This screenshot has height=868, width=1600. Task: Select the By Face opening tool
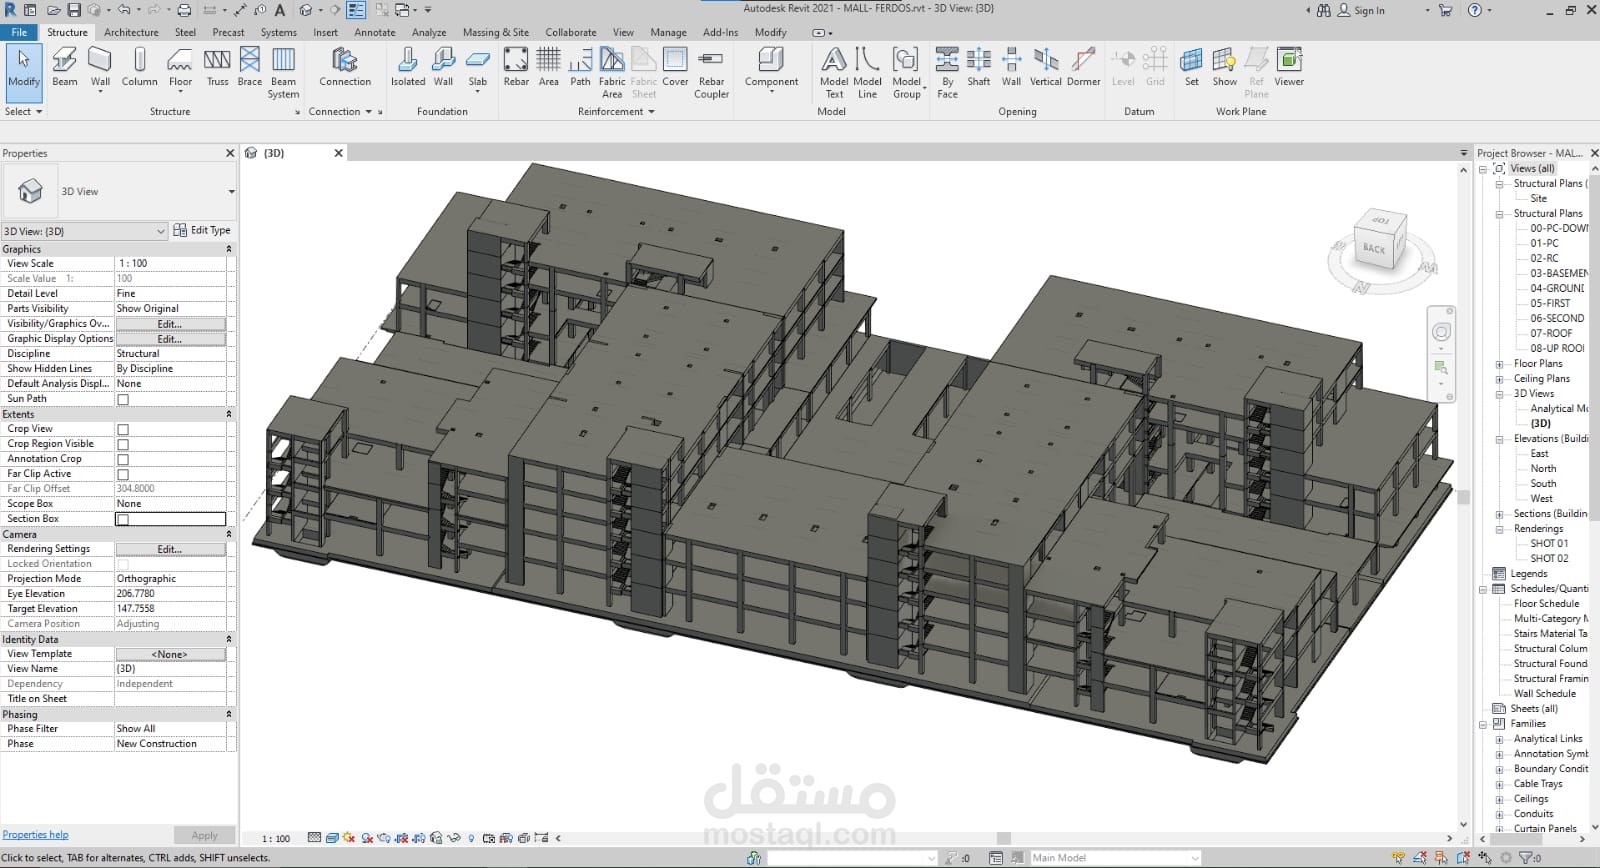[947, 73]
